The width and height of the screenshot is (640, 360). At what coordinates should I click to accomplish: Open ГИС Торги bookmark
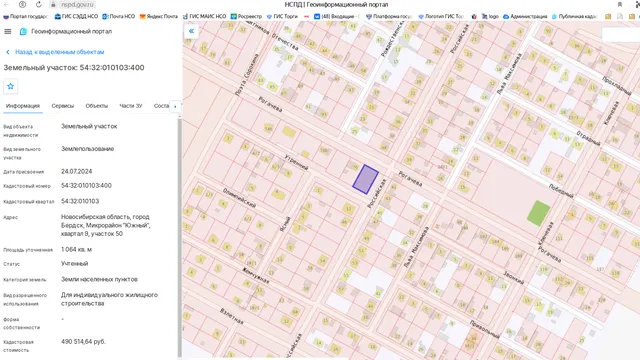click(x=282, y=16)
